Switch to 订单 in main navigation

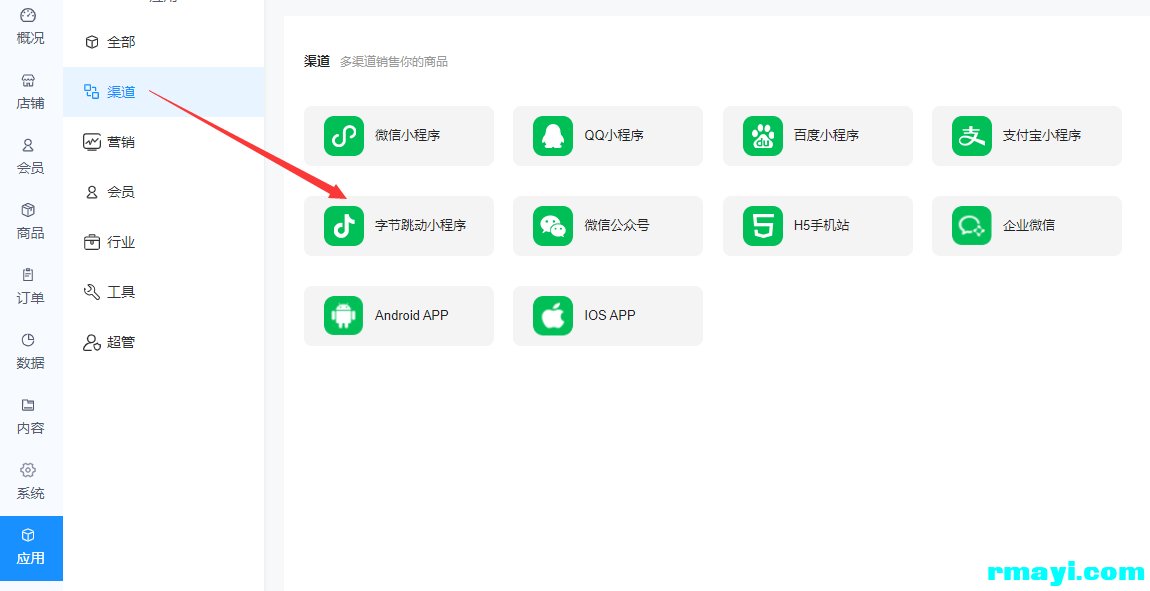[31, 287]
